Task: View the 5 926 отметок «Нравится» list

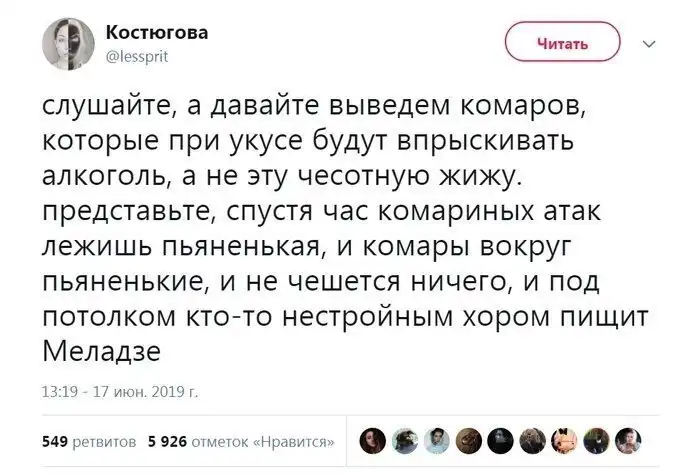Action: [240, 441]
